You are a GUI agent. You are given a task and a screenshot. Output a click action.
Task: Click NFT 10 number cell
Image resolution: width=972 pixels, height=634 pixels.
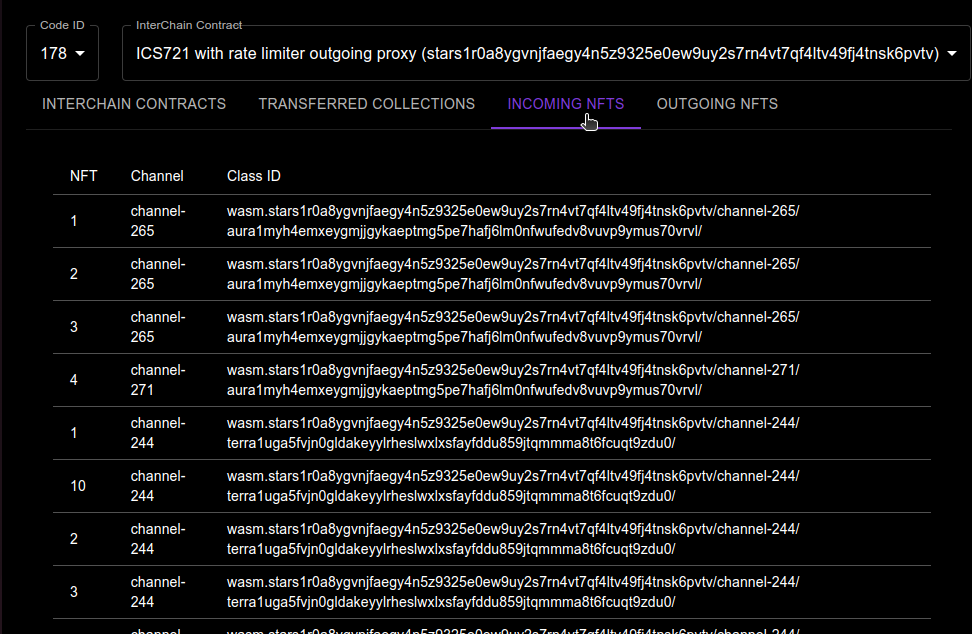coord(78,486)
